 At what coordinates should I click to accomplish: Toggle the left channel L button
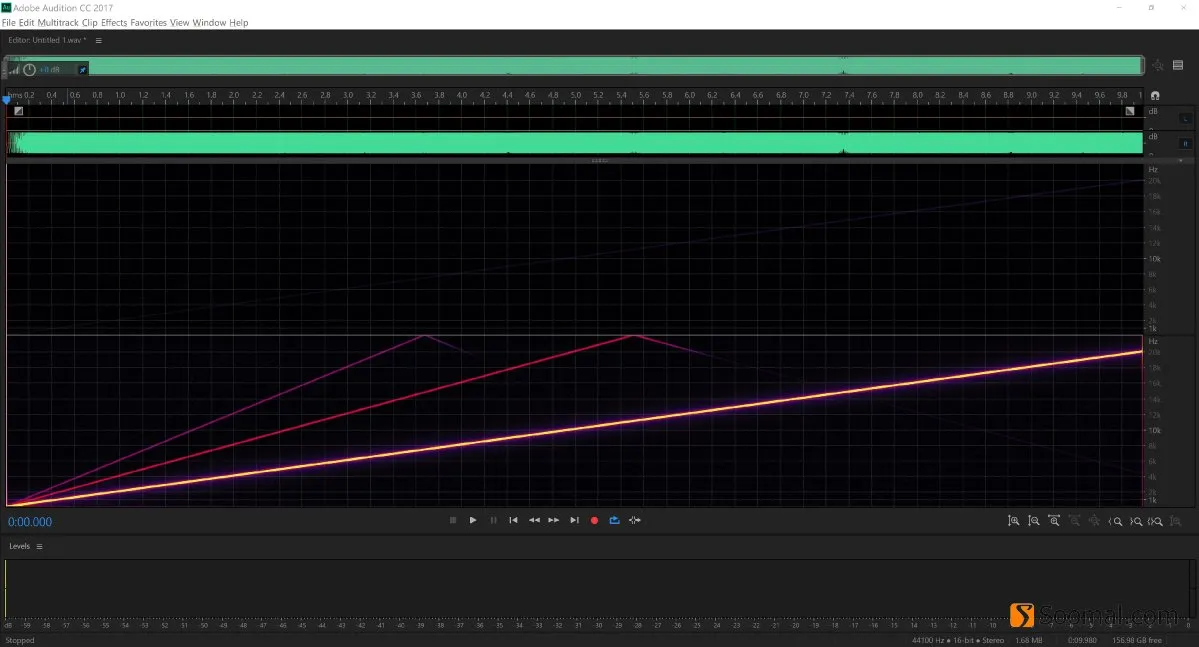1185,119
